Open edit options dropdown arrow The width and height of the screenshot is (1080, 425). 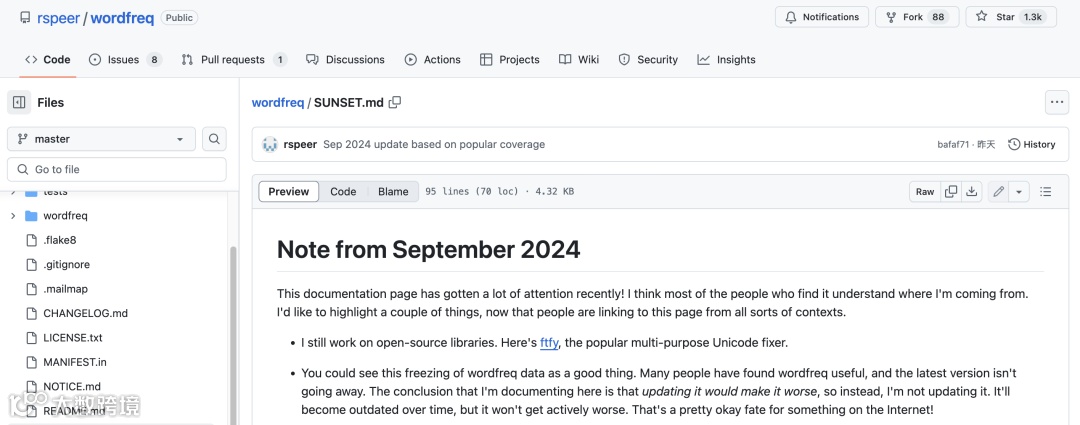(x=1019, y=192)
